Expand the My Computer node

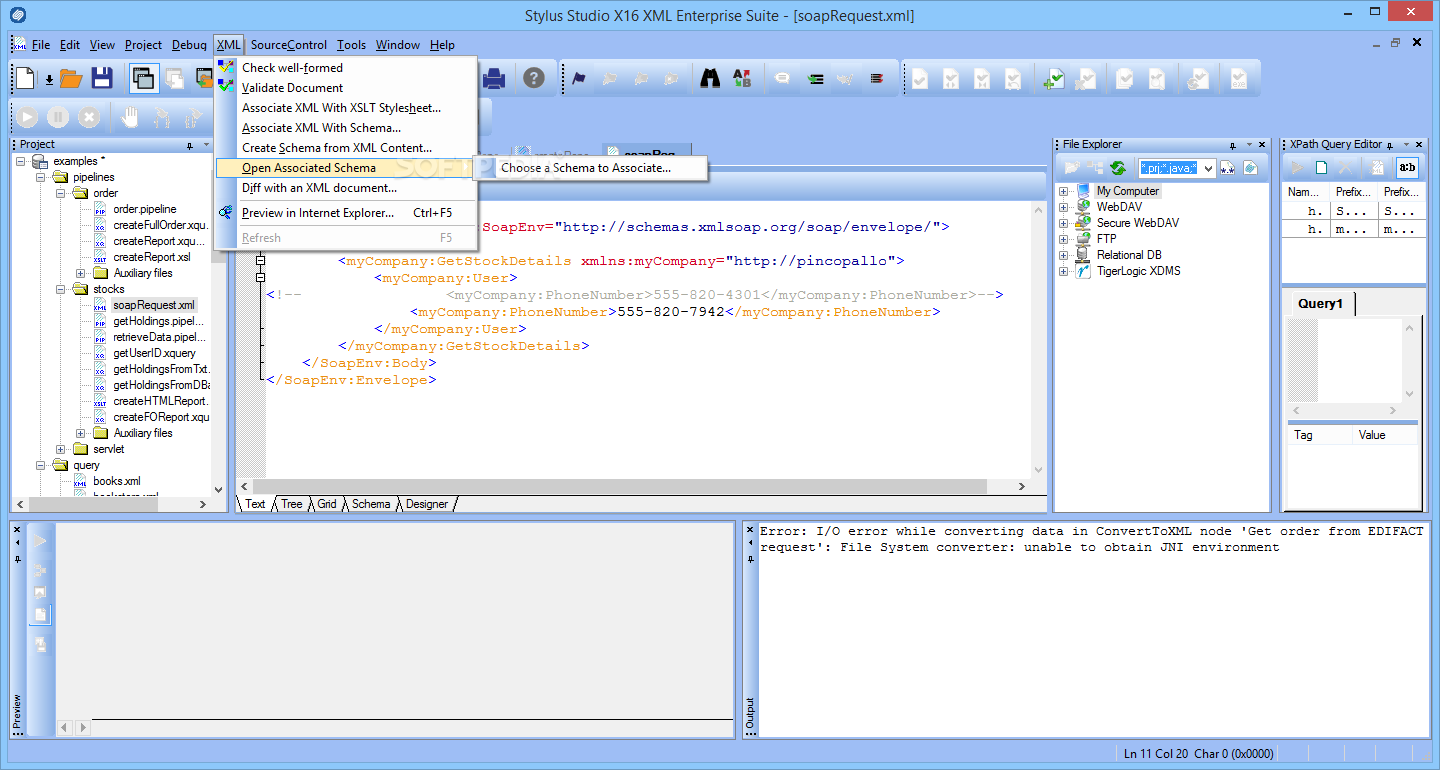(1064, 191)
